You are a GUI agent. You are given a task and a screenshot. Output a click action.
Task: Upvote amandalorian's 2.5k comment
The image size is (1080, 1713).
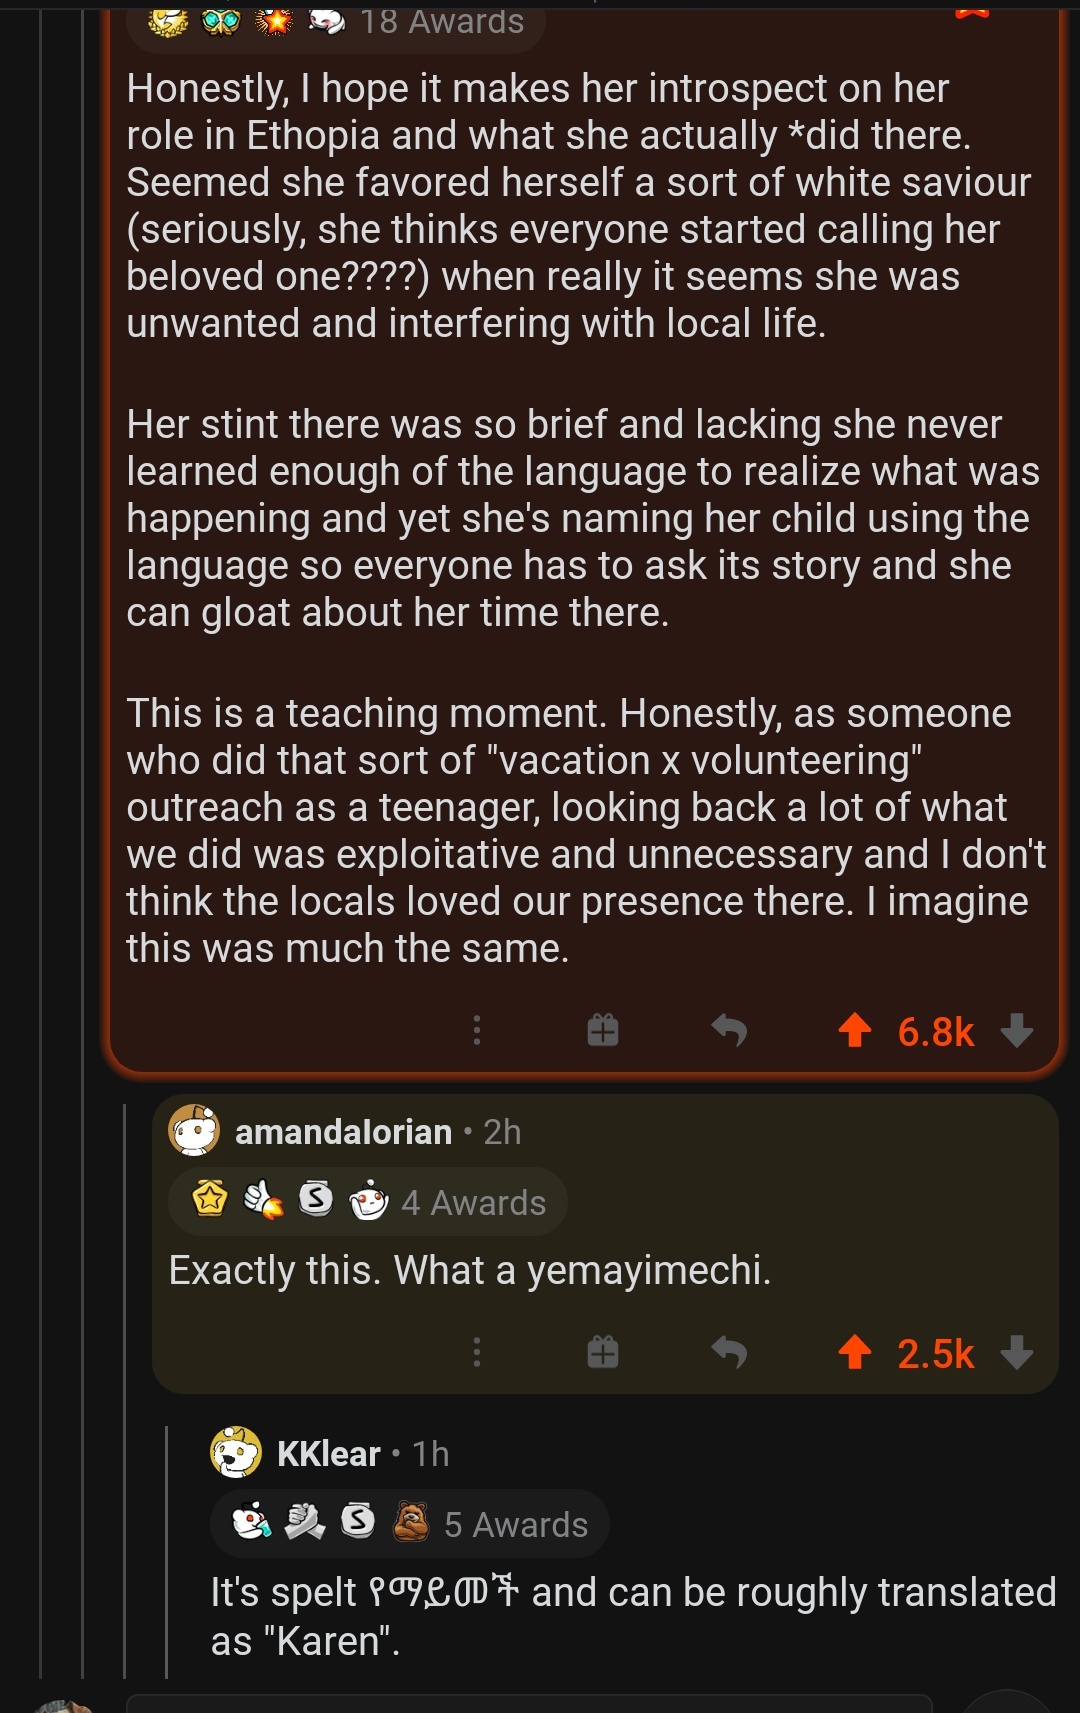pos(855,1352)
